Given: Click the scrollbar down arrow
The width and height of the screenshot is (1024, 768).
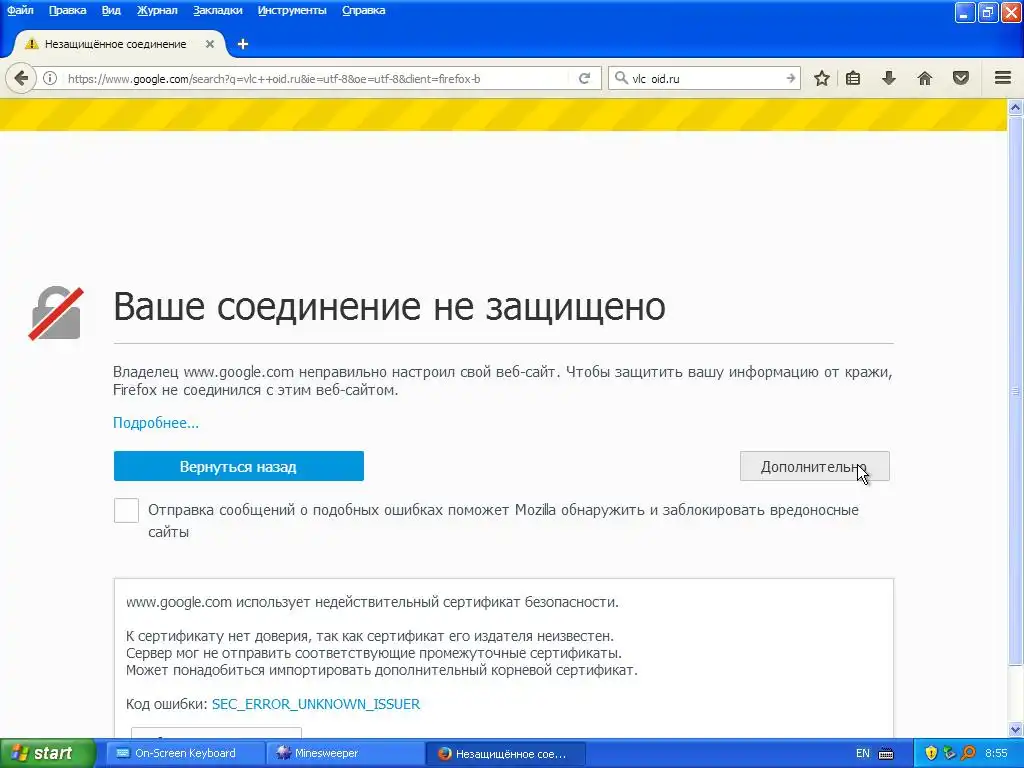Looking at the screenshot, I should point(1015,729).
